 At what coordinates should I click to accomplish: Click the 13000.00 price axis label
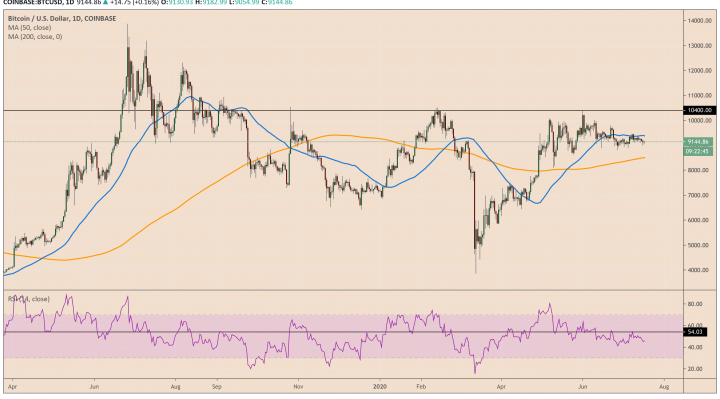pyautogui.click(x=700, y=46)
